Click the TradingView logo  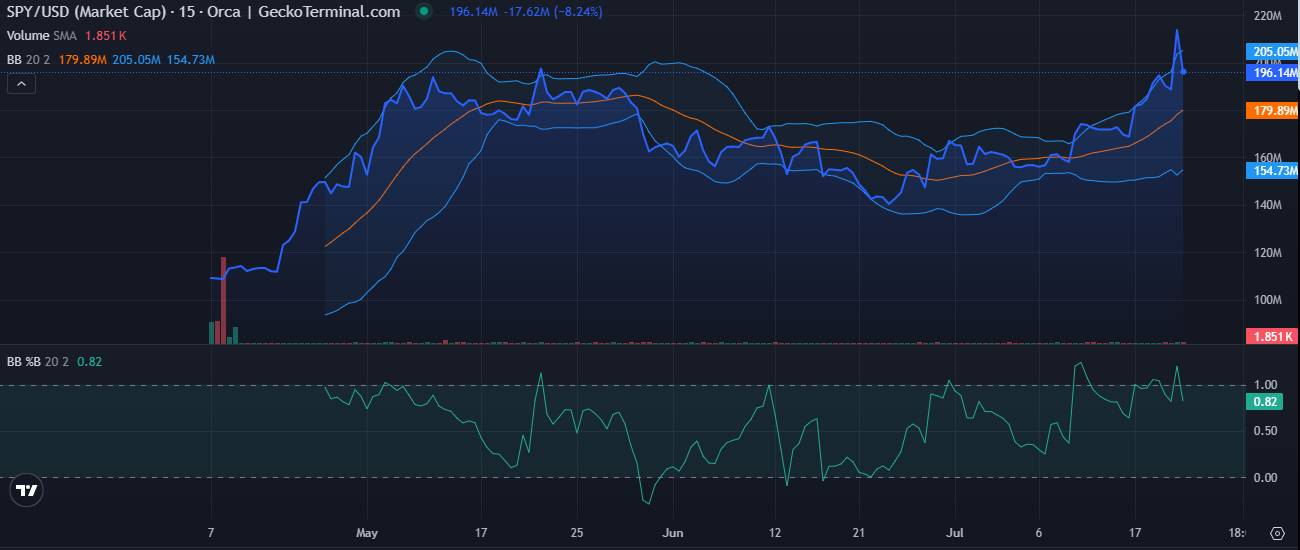(27, 490)
